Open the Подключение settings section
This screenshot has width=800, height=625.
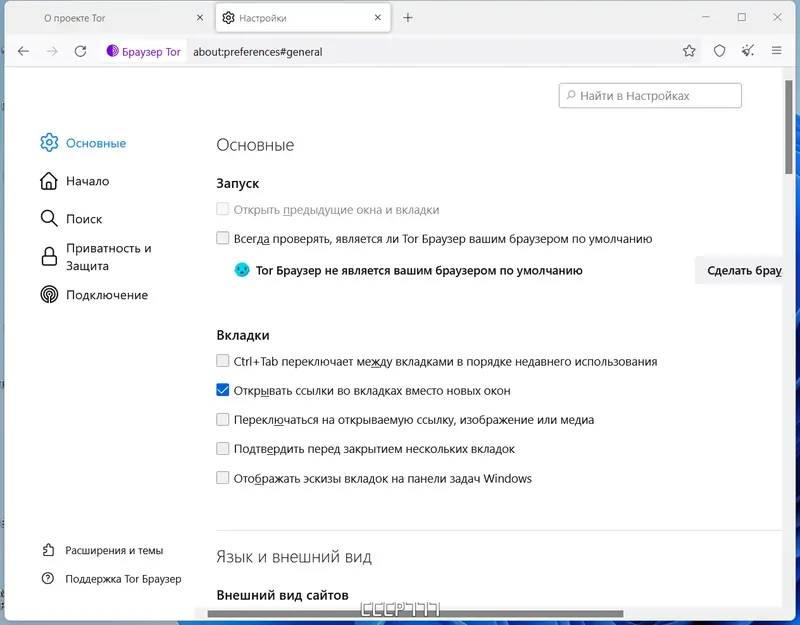click(x=107, y=295)
